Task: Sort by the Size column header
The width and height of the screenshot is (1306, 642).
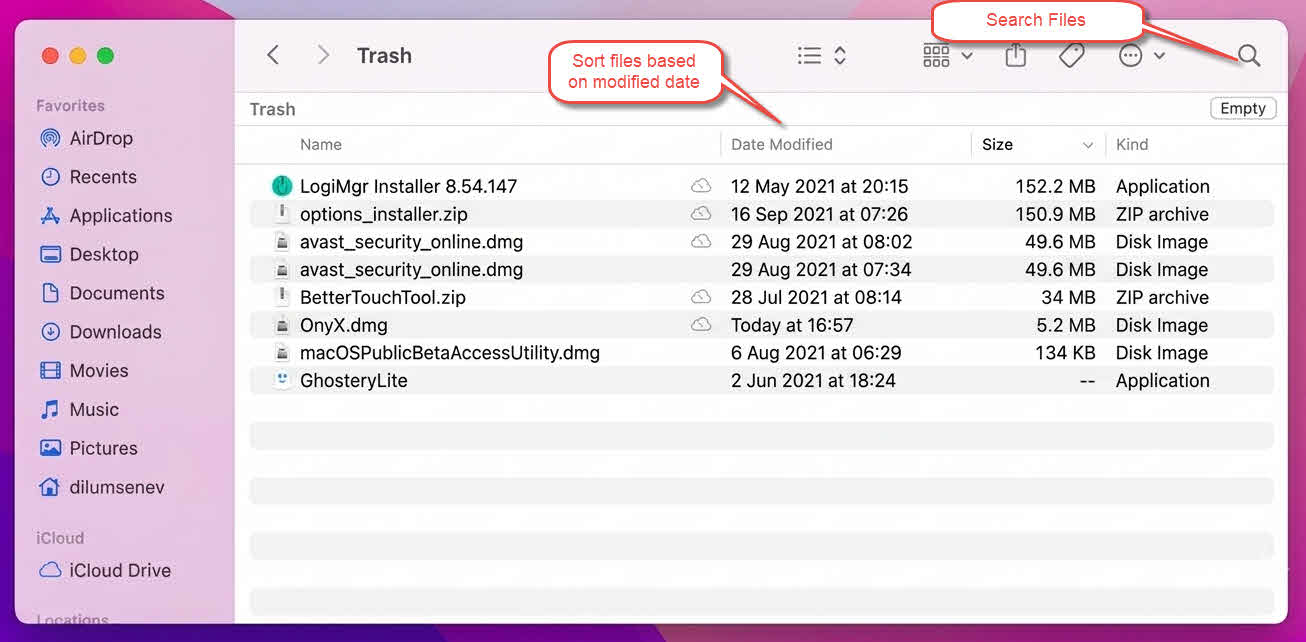Action: click(x=997, y=144)
